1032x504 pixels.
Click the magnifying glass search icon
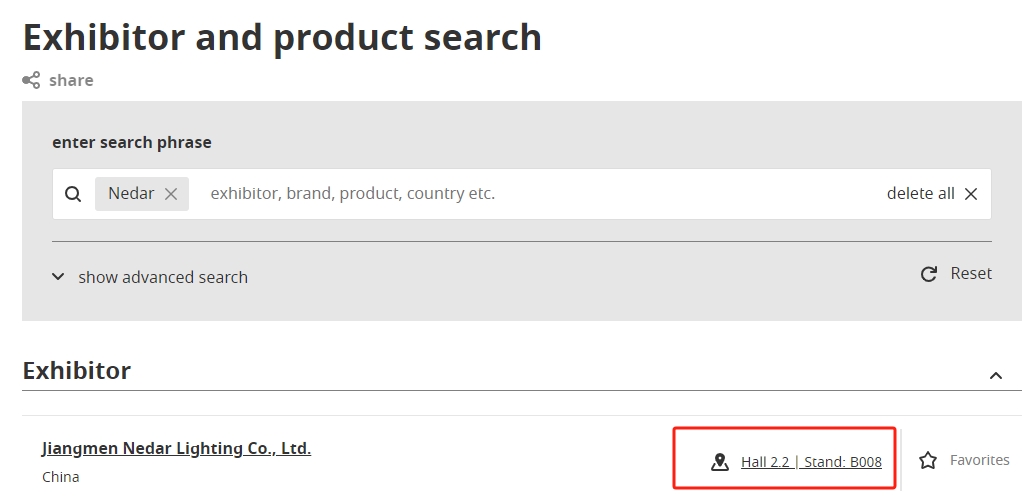coord(73,194)
